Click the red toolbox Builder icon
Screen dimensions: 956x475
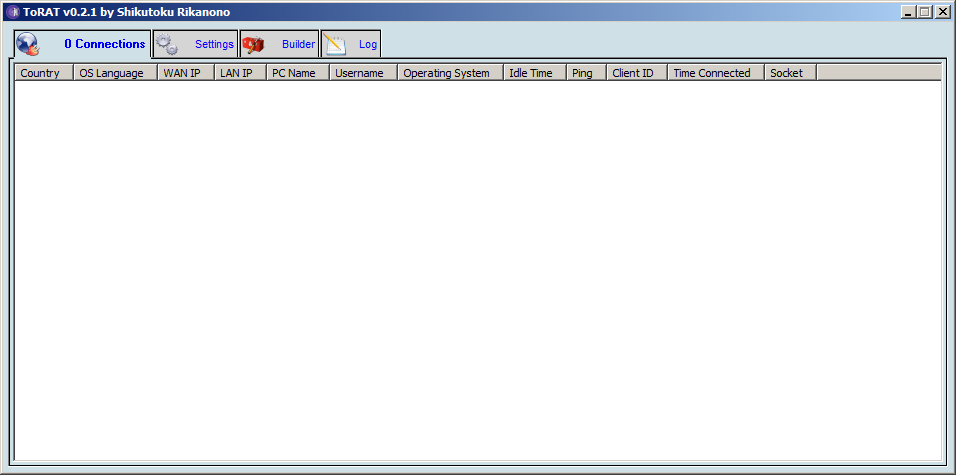click(254, 44)
